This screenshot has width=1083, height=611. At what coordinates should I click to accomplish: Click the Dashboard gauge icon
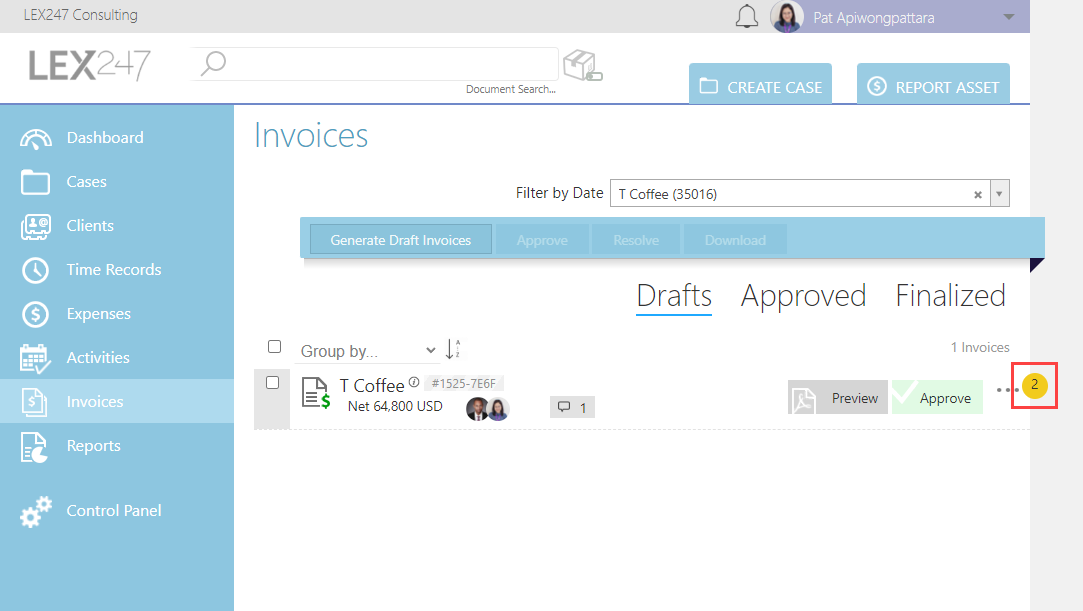[x=35, y=139]
